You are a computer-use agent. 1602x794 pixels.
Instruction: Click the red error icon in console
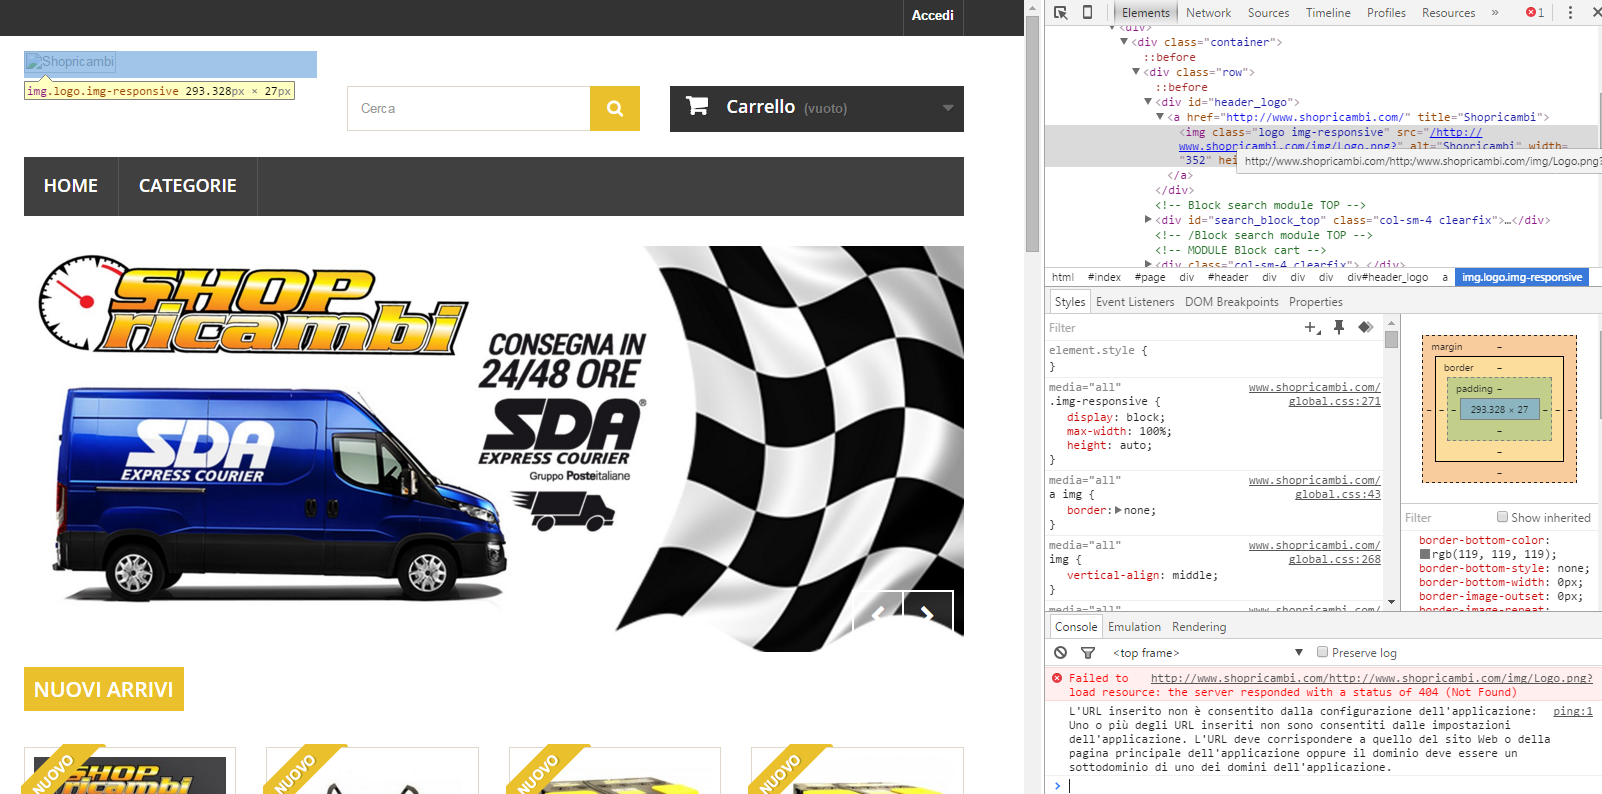(x=1057, y=678)
